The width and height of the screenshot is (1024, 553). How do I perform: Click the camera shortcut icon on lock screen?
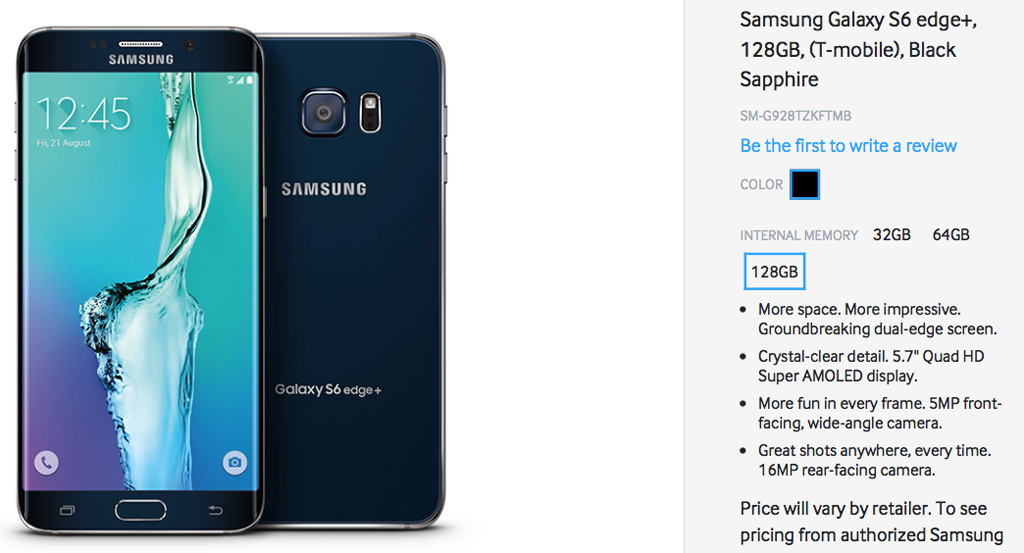[234, 463]
